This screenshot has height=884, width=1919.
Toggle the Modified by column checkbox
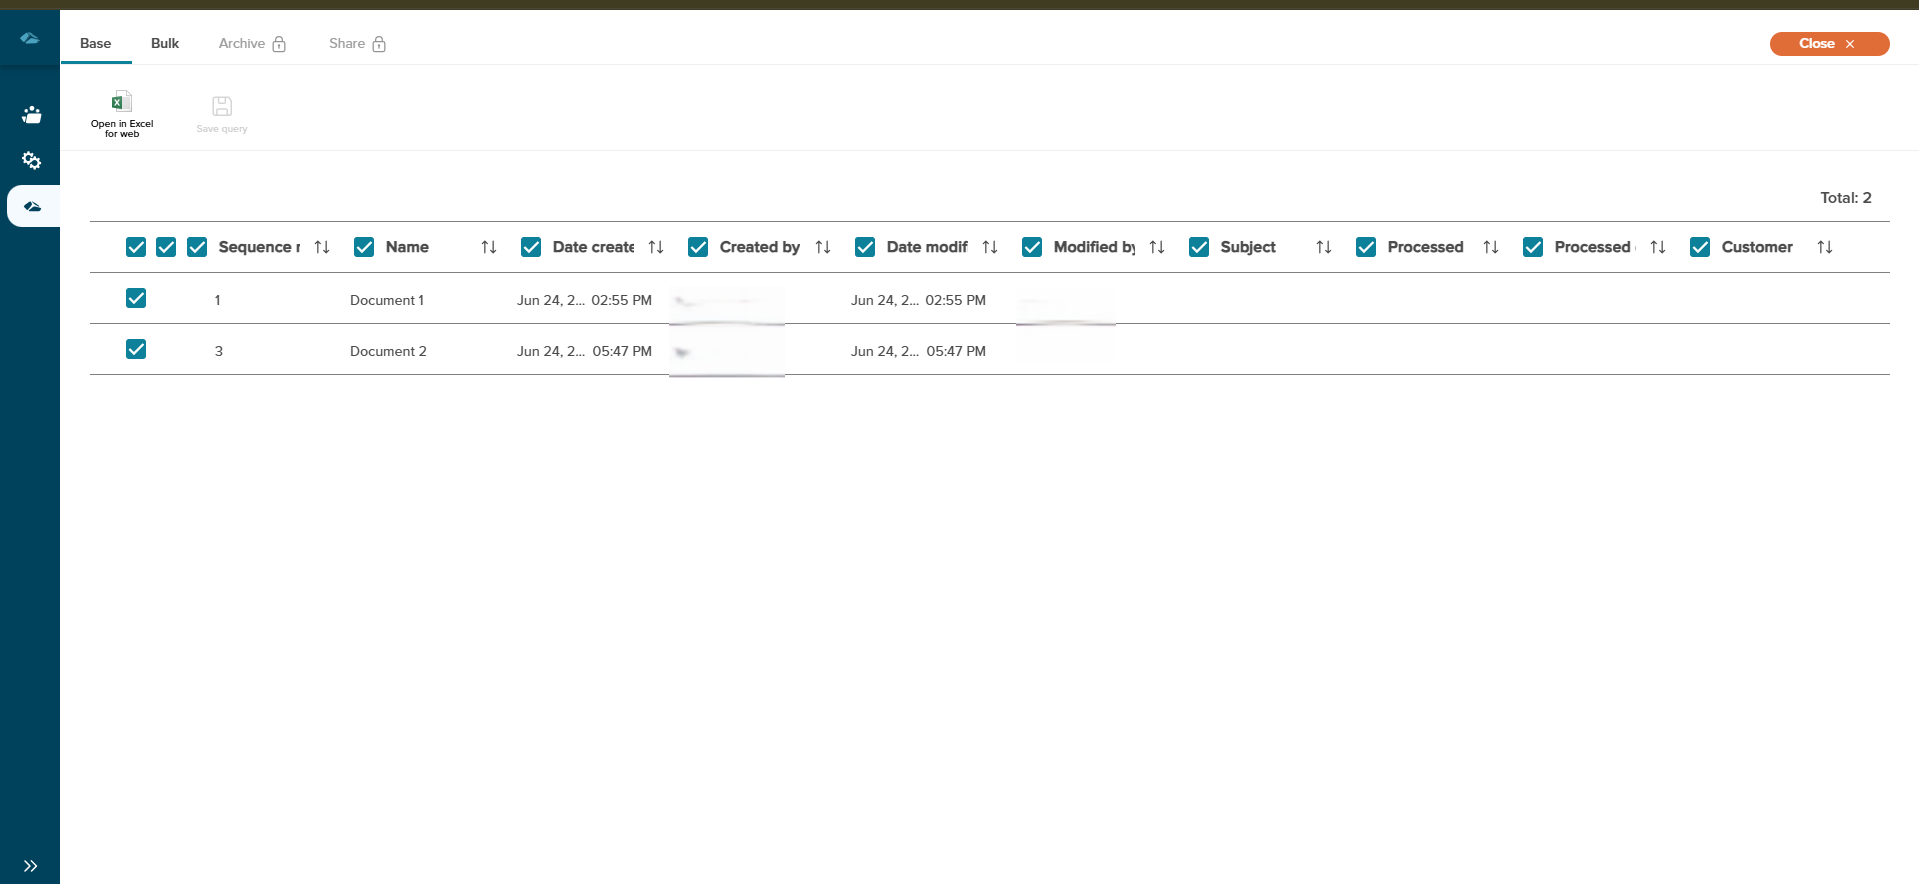[x=1032, y=247]
